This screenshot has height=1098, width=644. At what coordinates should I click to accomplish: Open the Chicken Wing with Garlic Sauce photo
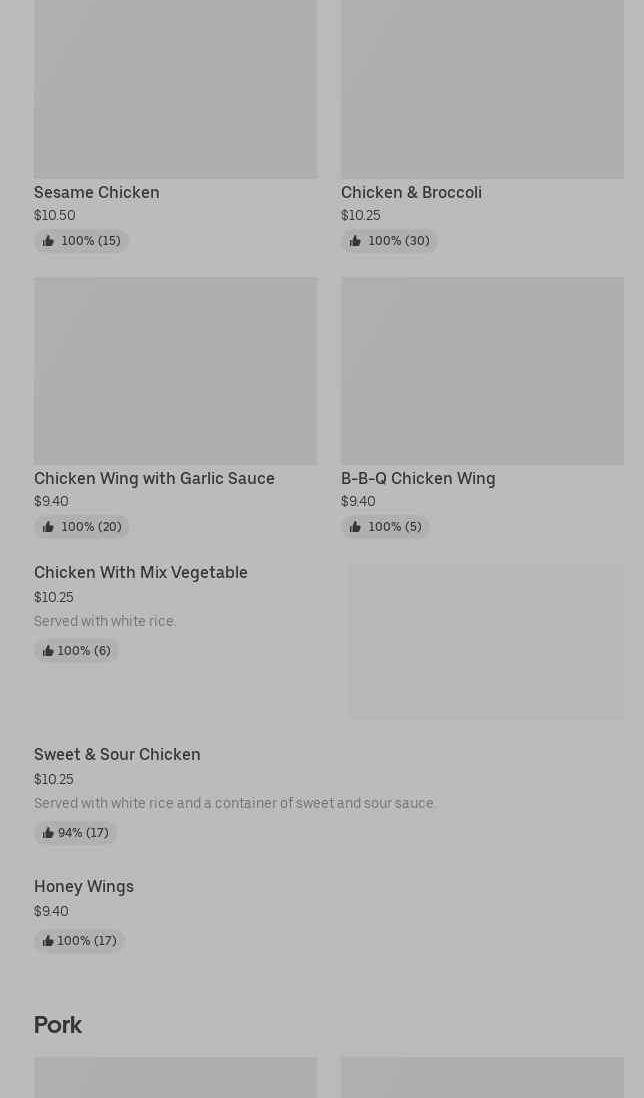pyautogui.click(x=175, y=370)
